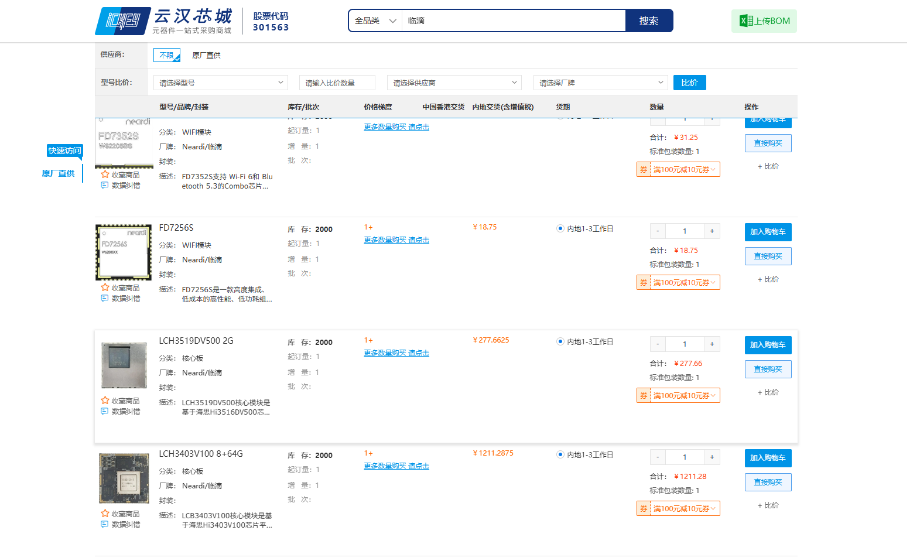The image size is (907, 558).
Task: Click the 券 coupon icon for LCH3403V100
Action: click(643, 509)
